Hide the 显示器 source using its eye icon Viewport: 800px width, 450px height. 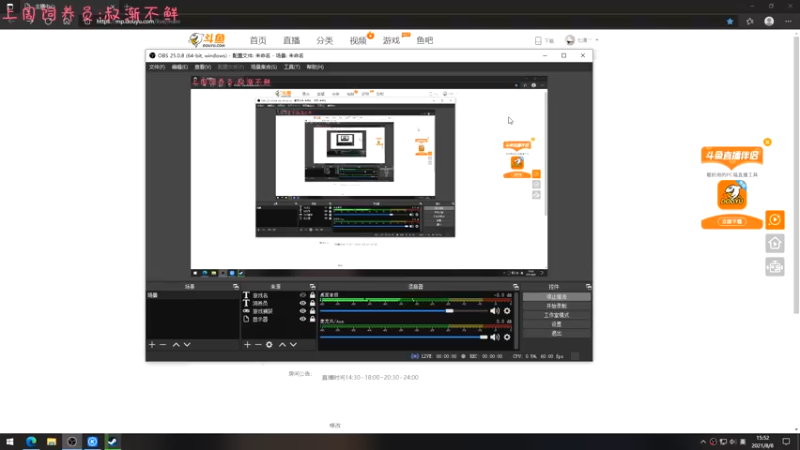[302, 319]
